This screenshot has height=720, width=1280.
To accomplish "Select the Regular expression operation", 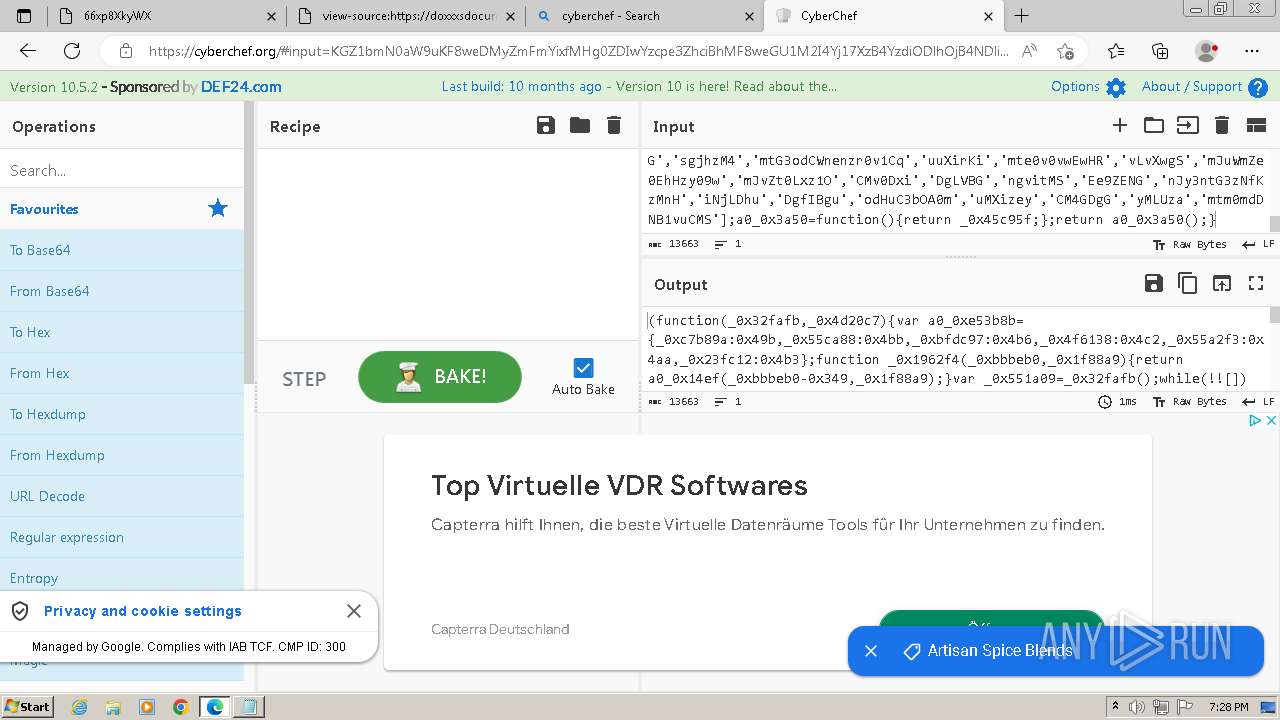I will [122, 537].
